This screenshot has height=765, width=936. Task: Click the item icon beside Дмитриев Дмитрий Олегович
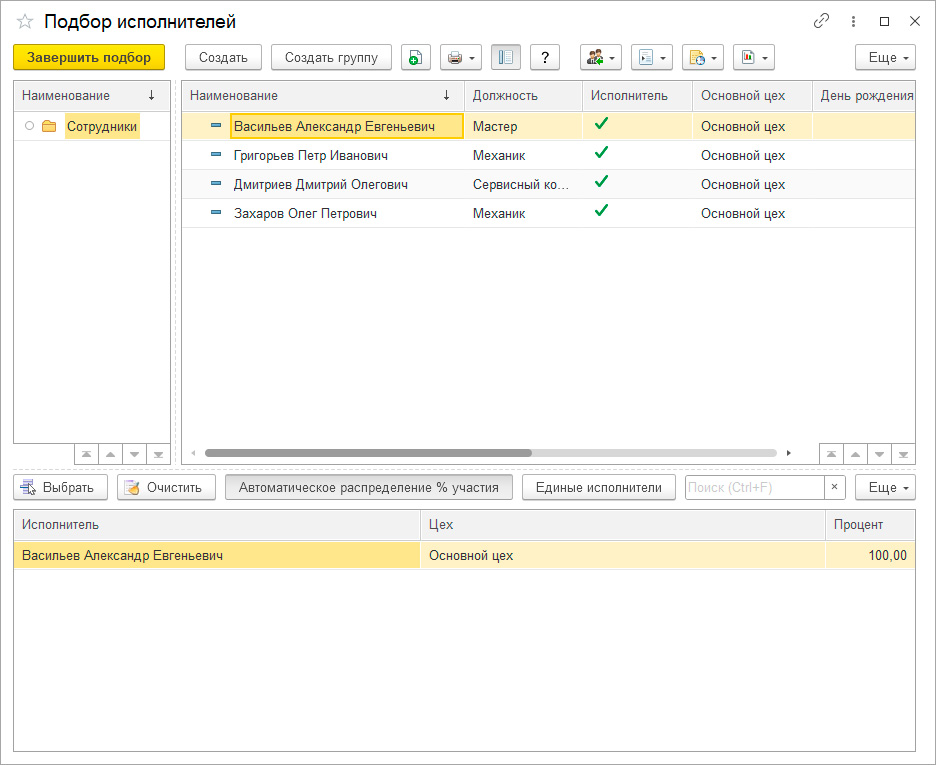pos(216,183)
